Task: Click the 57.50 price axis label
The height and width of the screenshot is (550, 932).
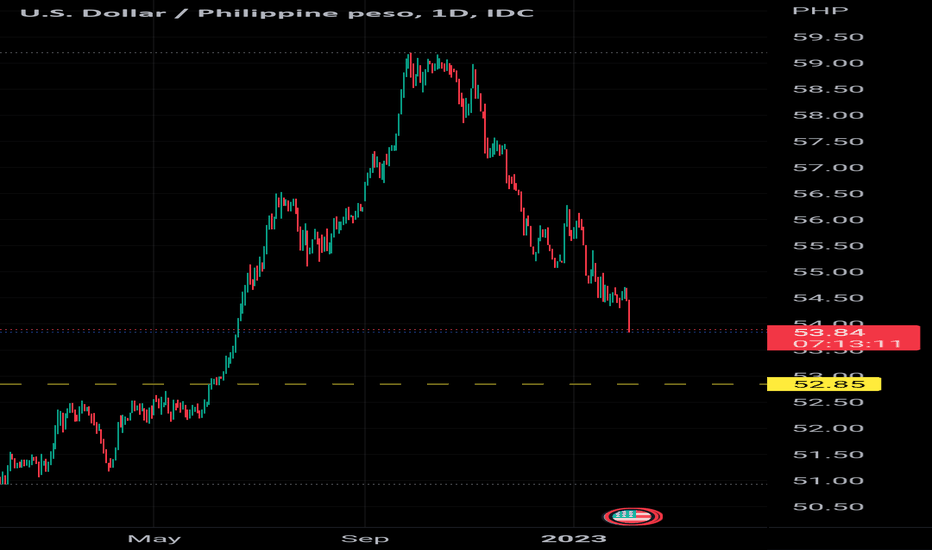Action: [828, 142]
